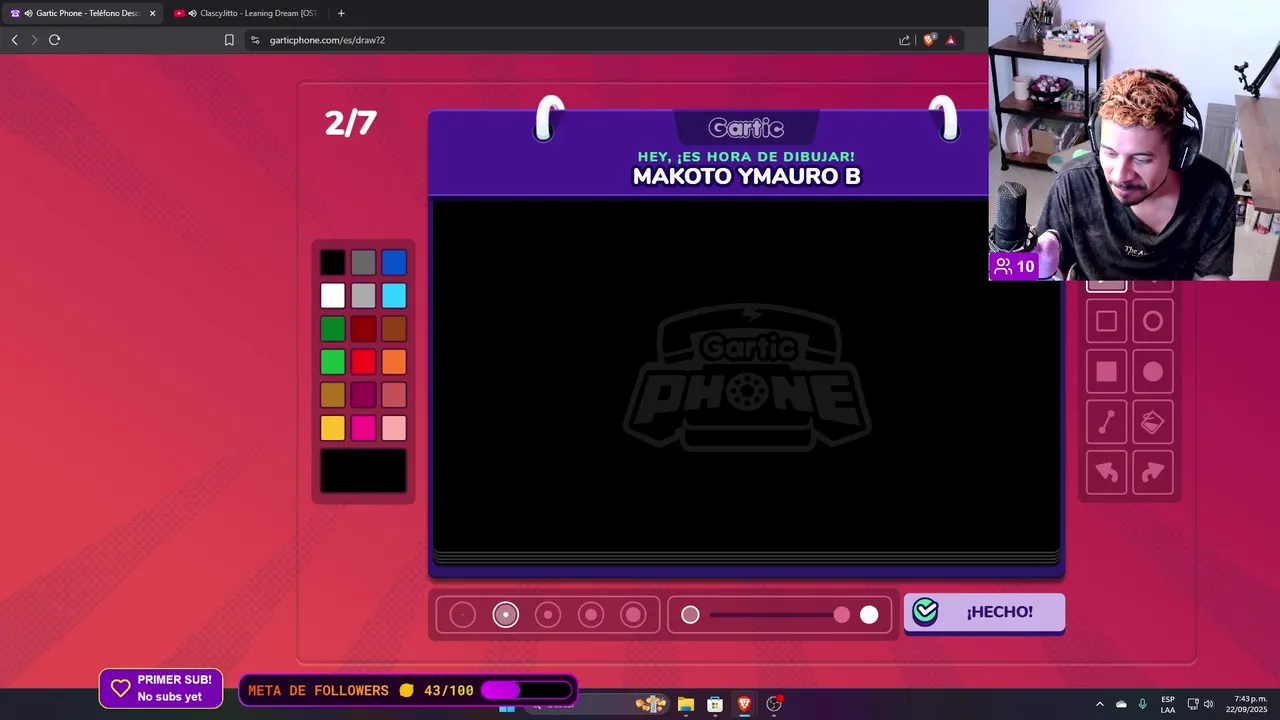Viewport: 1280px width, 720px height.
Task: Show hidden system tray icons
Action: click(x=1099, y=704)
